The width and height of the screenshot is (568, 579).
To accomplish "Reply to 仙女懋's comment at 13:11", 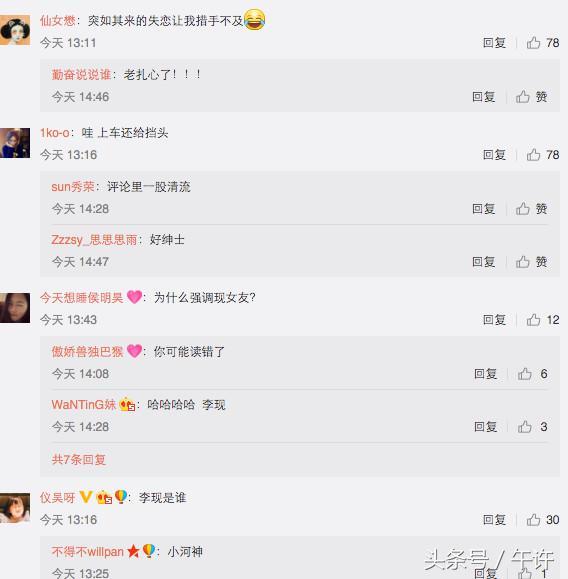I will [x=494, y=43].
